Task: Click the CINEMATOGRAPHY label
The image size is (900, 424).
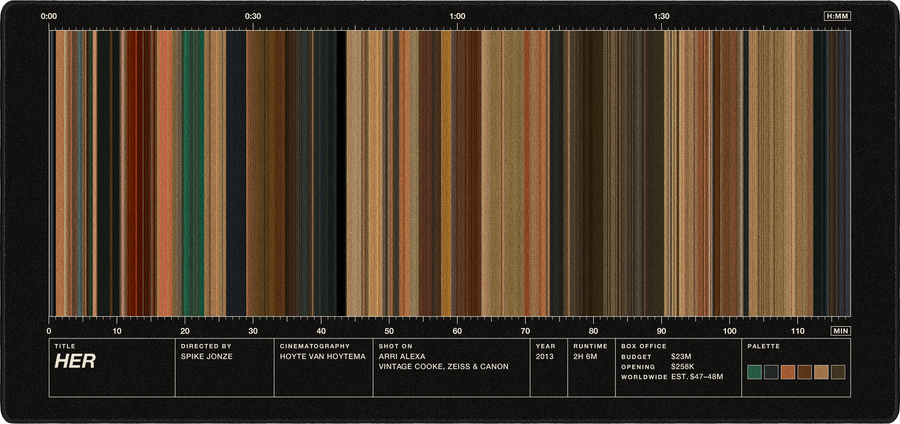Action: pyautogui.click(x=315, y=347)
